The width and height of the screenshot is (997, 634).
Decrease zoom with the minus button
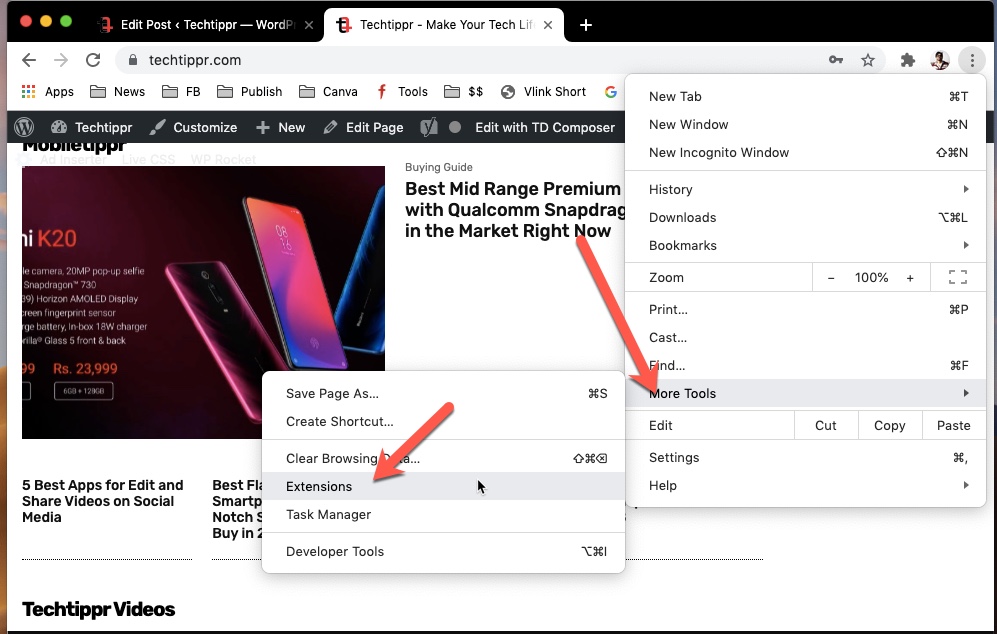830,278
